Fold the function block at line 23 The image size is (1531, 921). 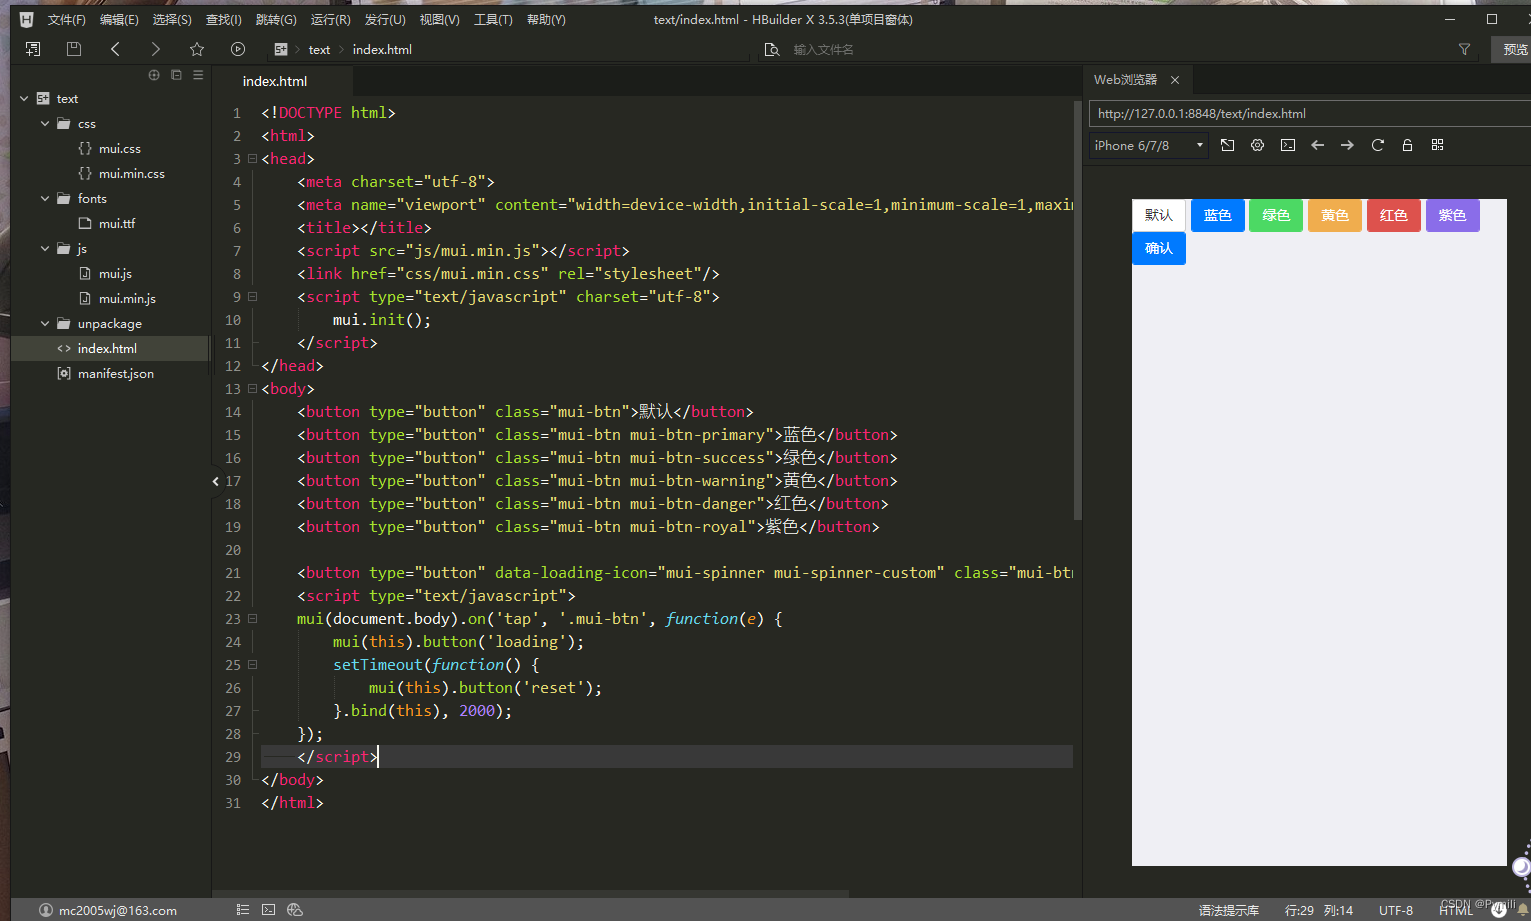(x=252, y=619)
